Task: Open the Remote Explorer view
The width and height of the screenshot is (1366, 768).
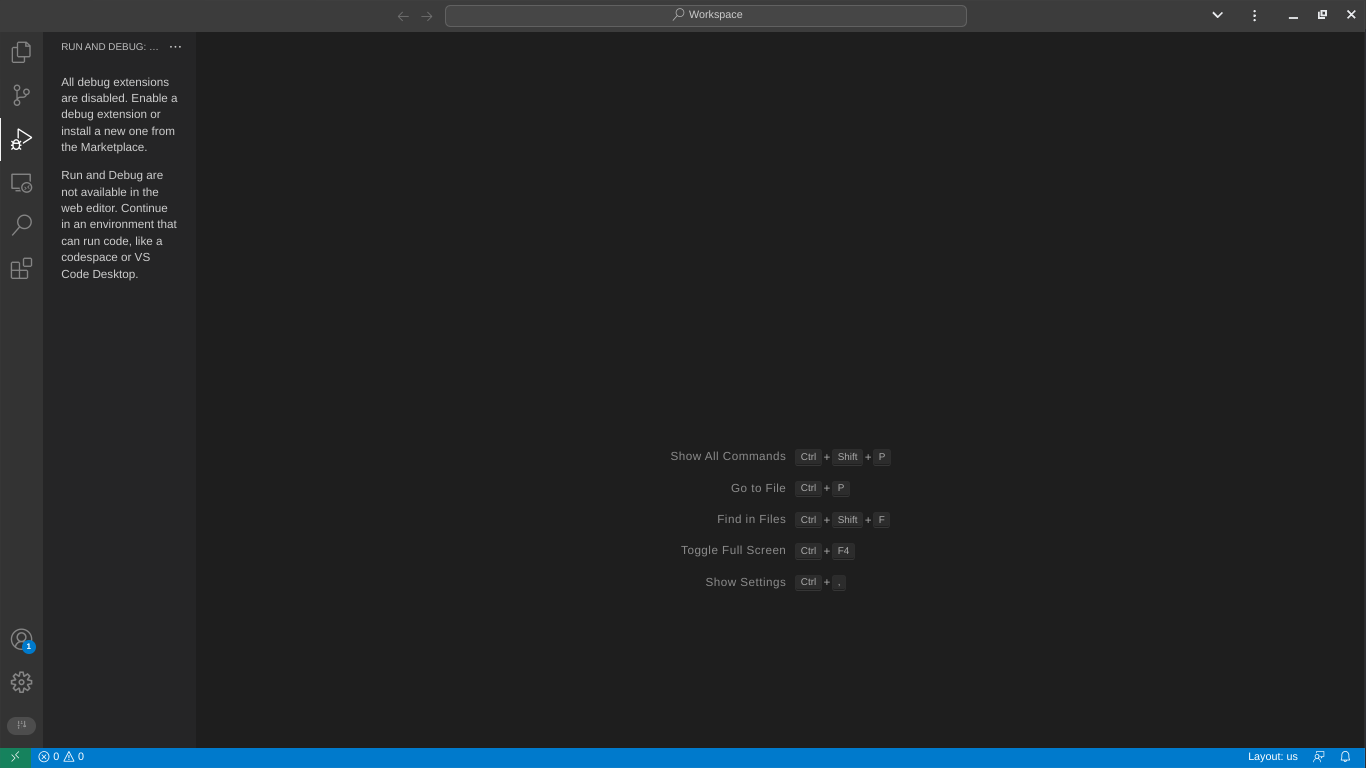Action: (21, 183)
